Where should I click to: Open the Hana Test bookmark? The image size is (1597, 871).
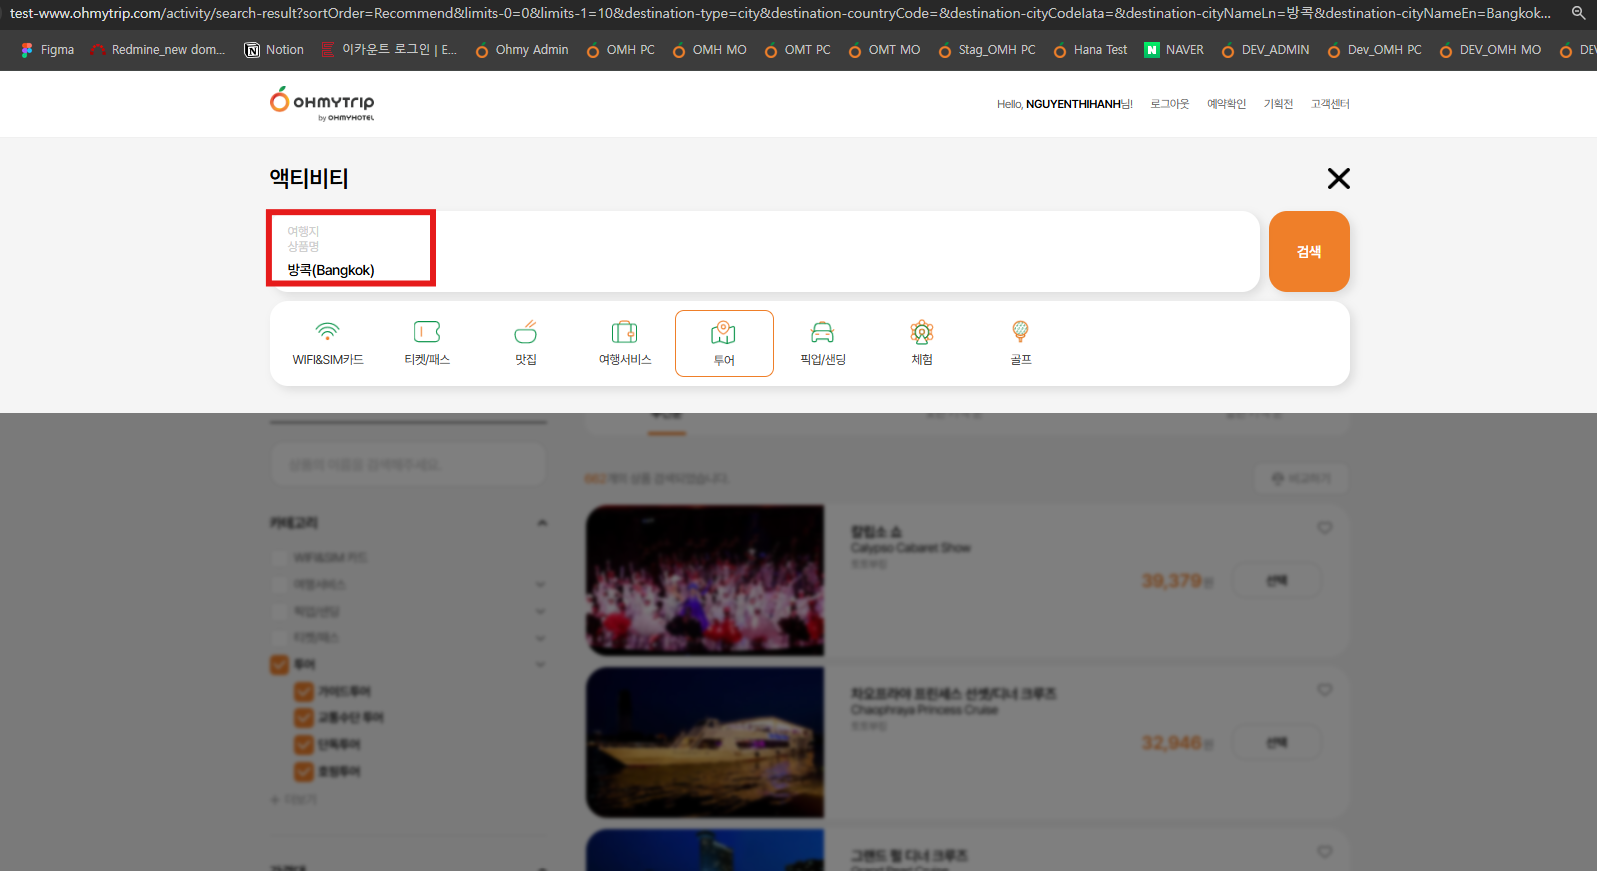[x=1090, y=50]
